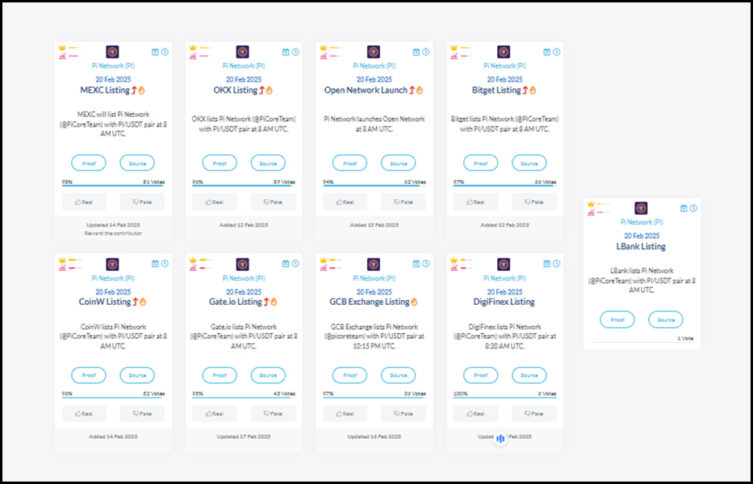Open the DigiFinex Listing event title
Screen dimensions: 753x484
504,302
